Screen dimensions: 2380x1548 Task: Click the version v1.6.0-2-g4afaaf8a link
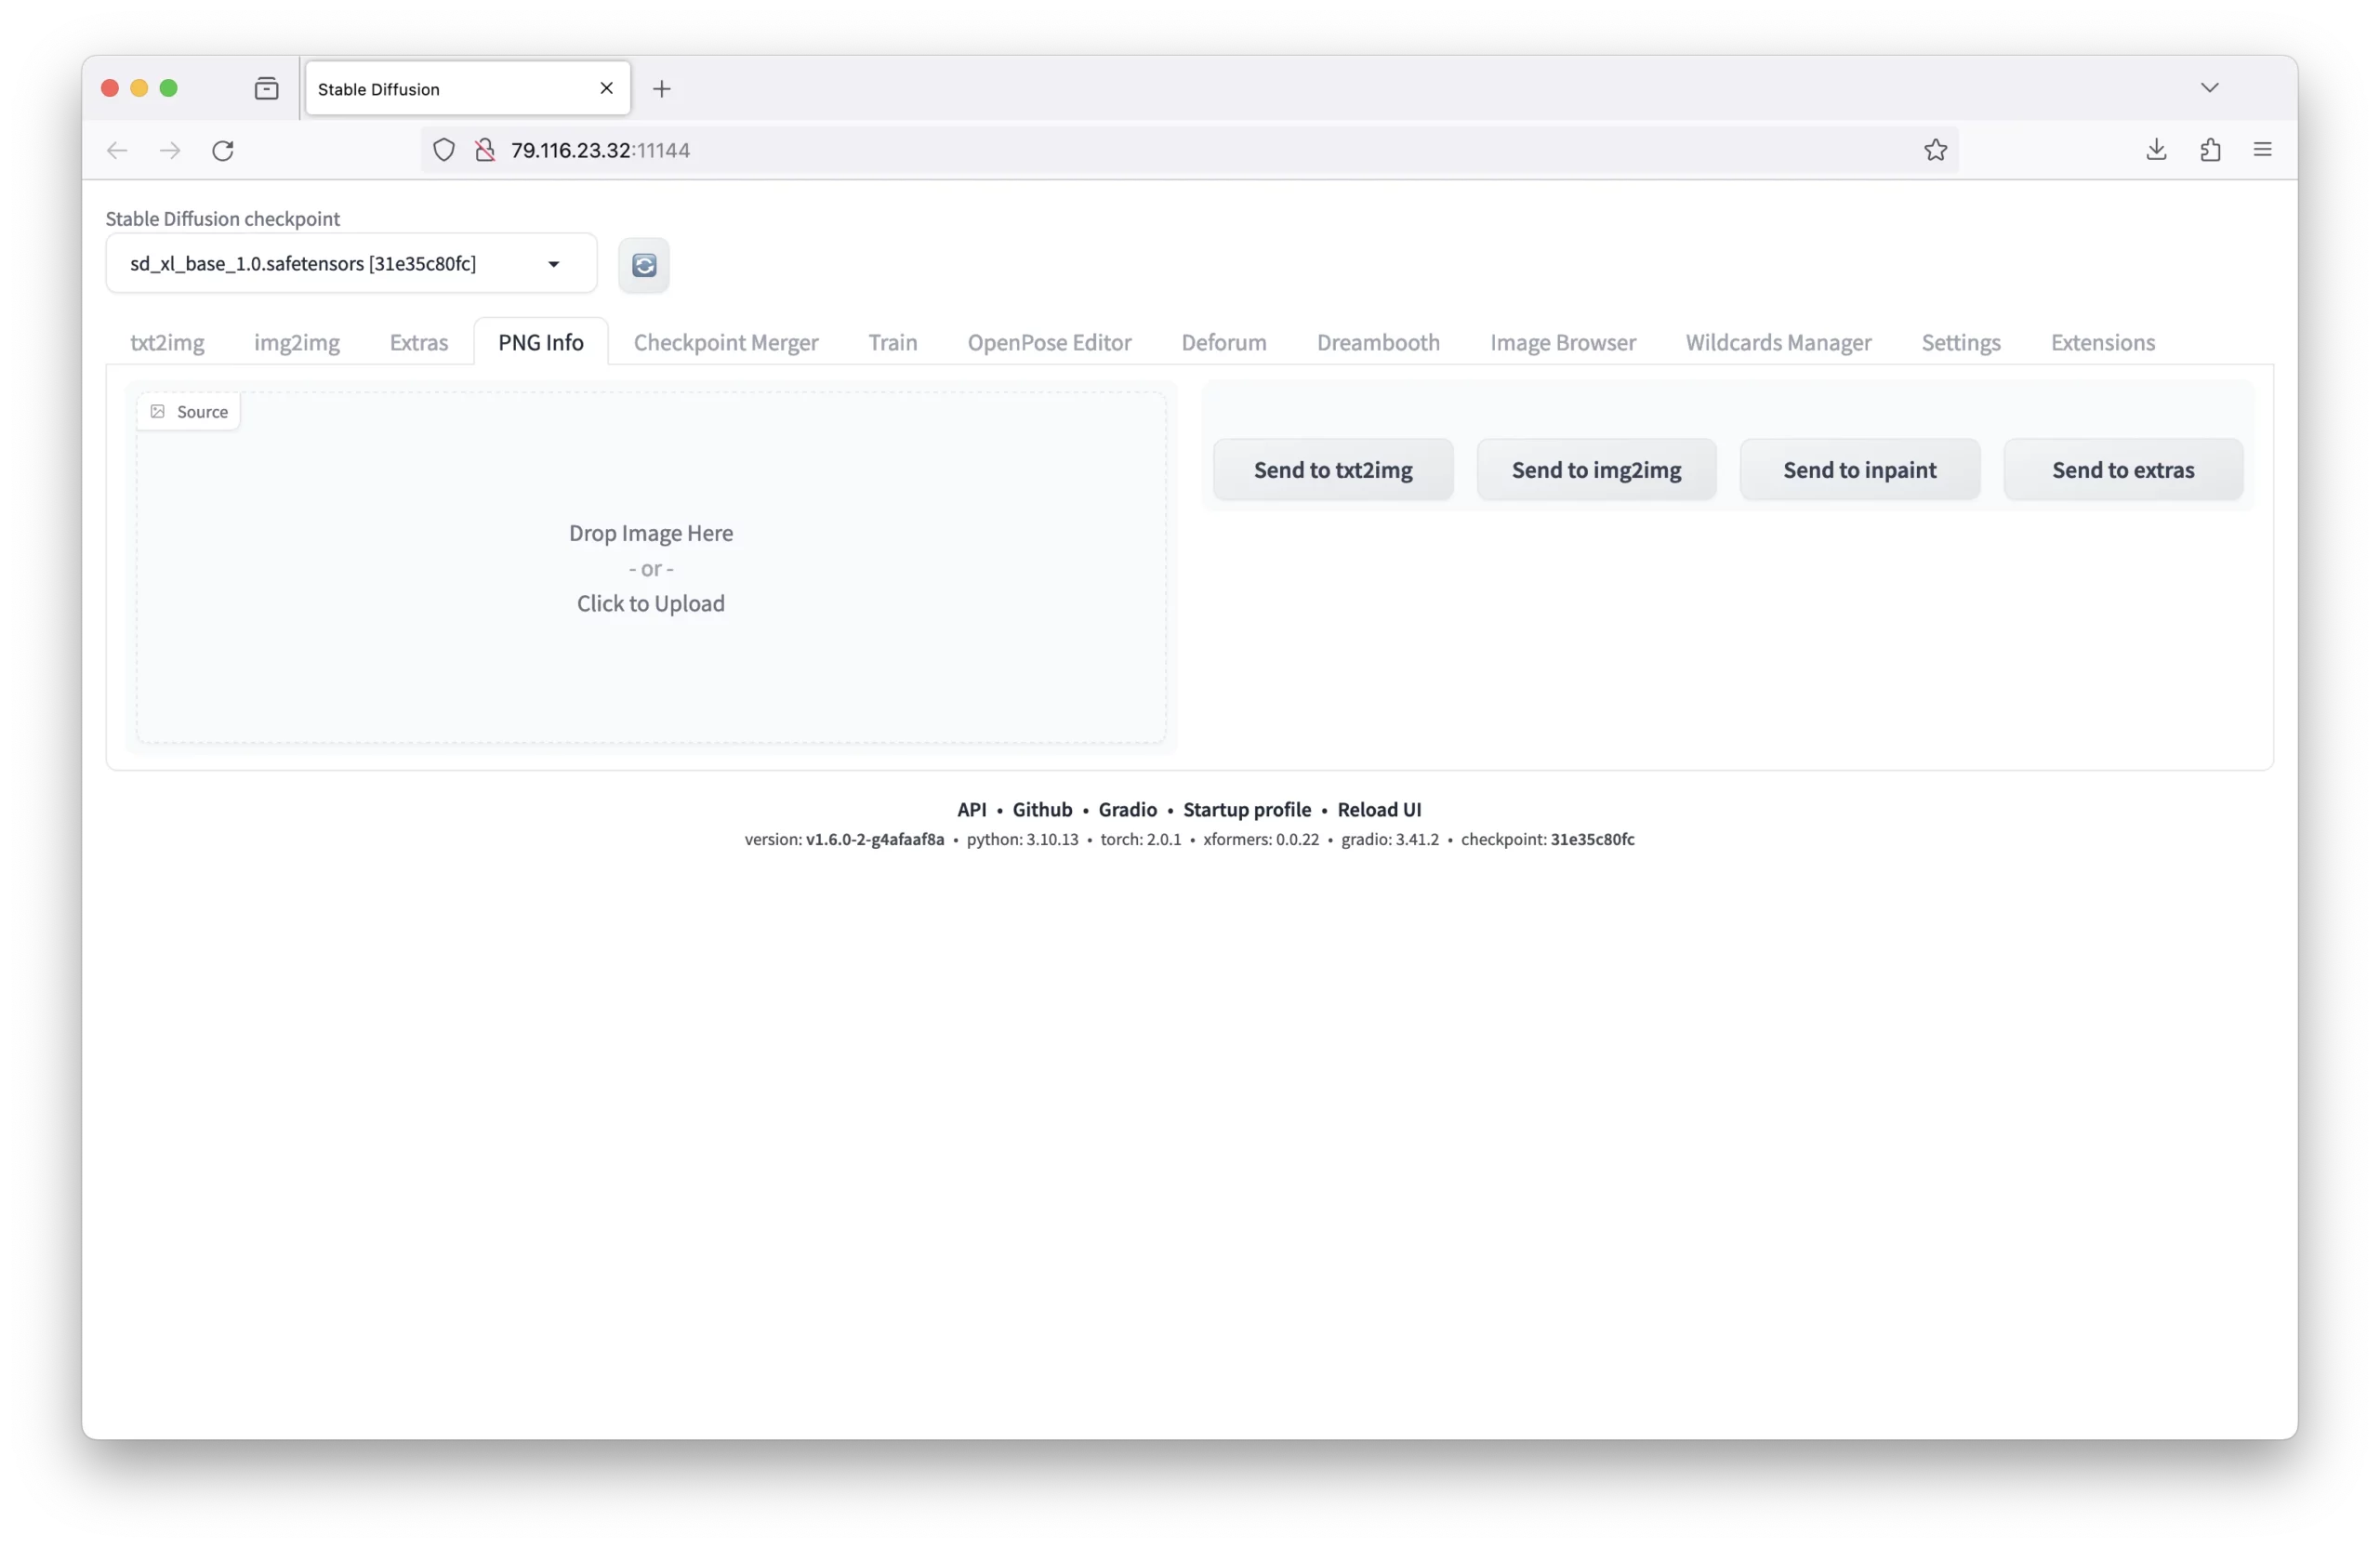click(x=875, y=840)
